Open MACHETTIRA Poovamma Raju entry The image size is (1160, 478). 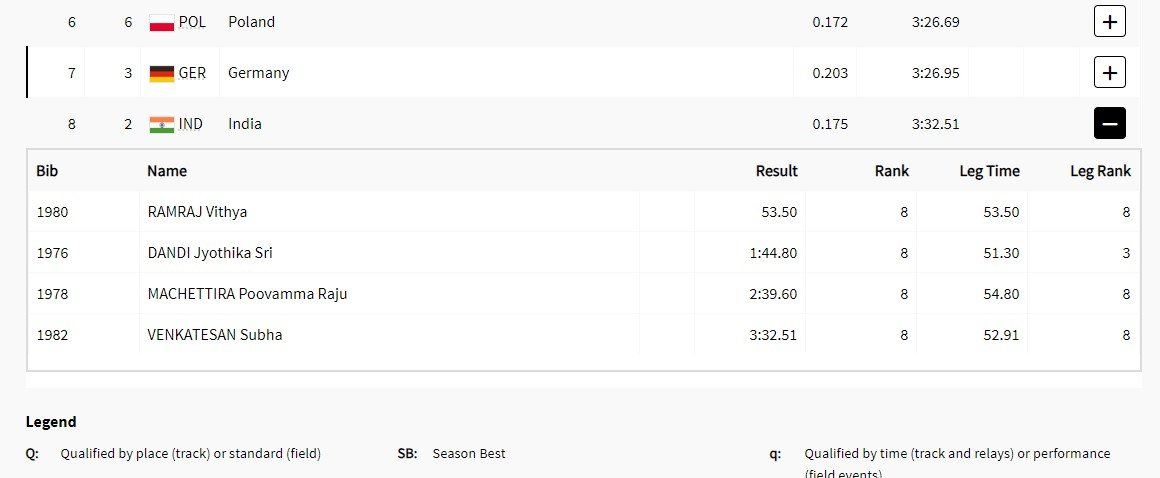[247, 294]
